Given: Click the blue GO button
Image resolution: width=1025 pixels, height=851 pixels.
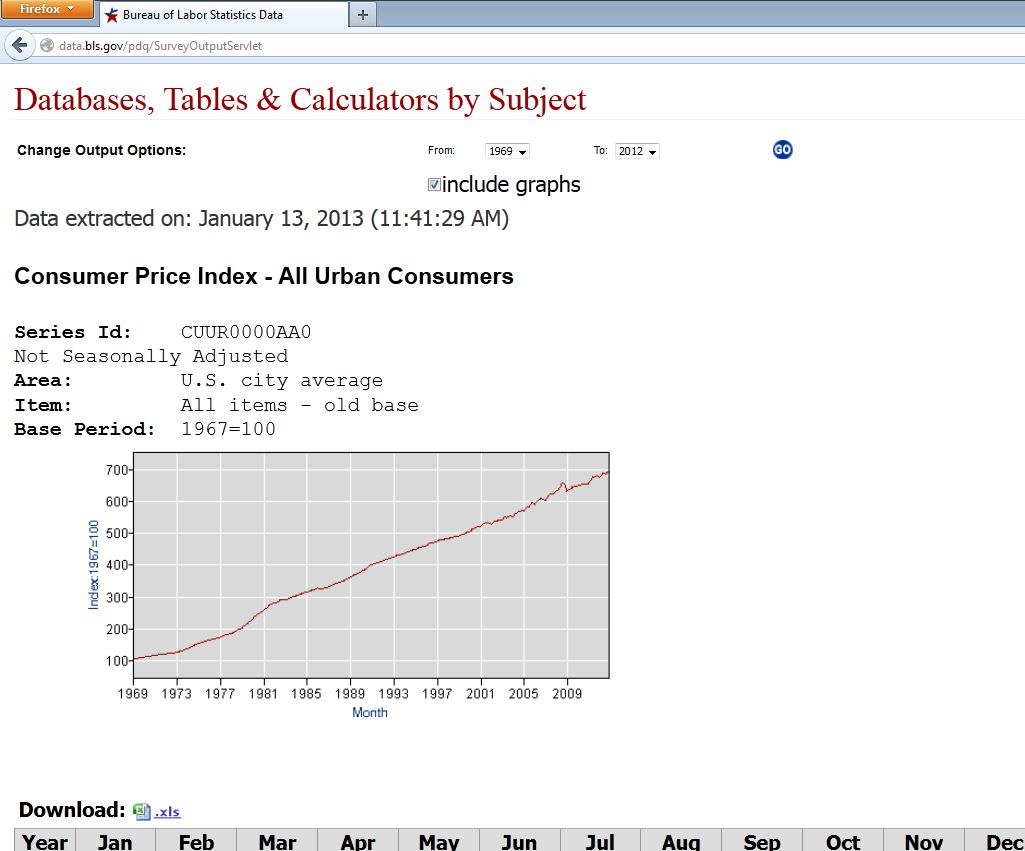Looking at the screenshot, I should (x=782, y=150).
